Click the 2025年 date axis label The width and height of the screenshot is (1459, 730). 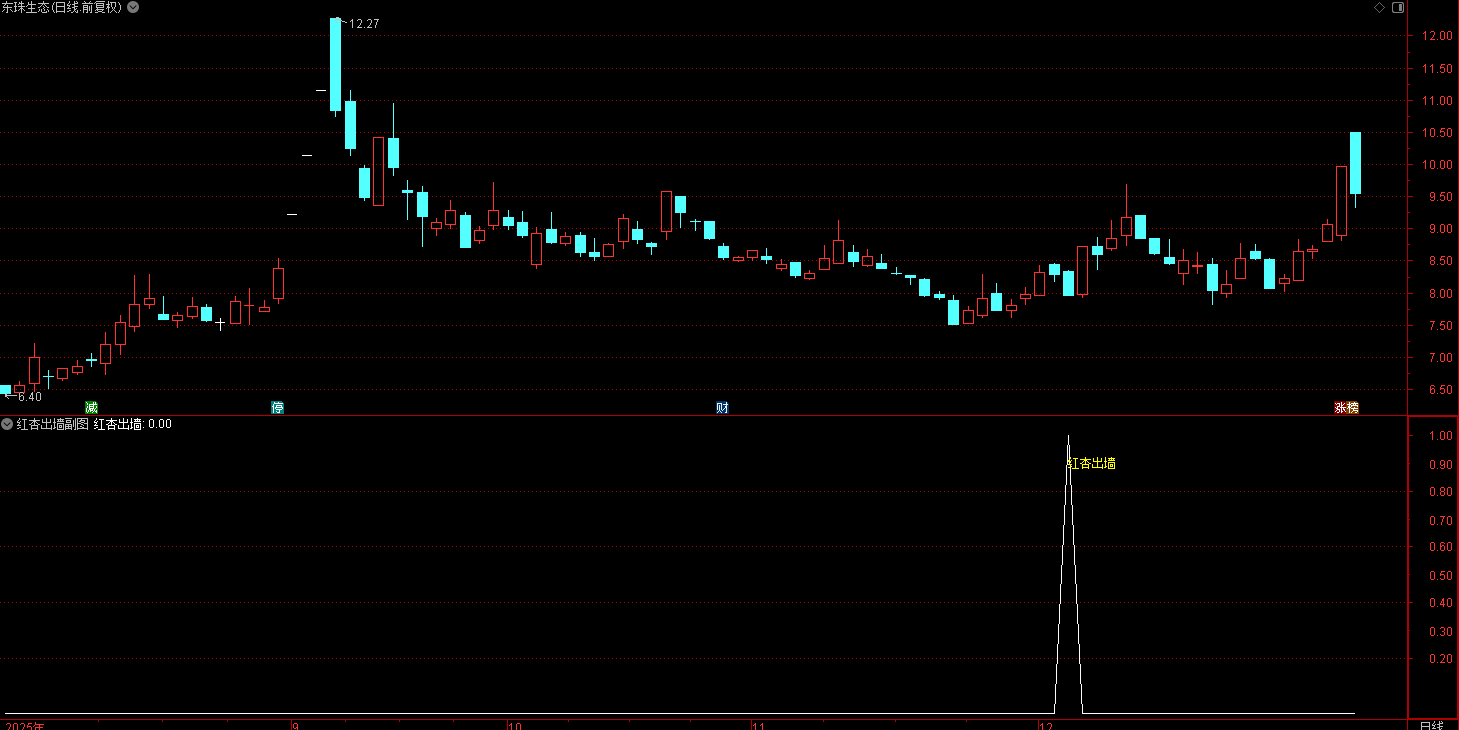[x=25, y=725]
